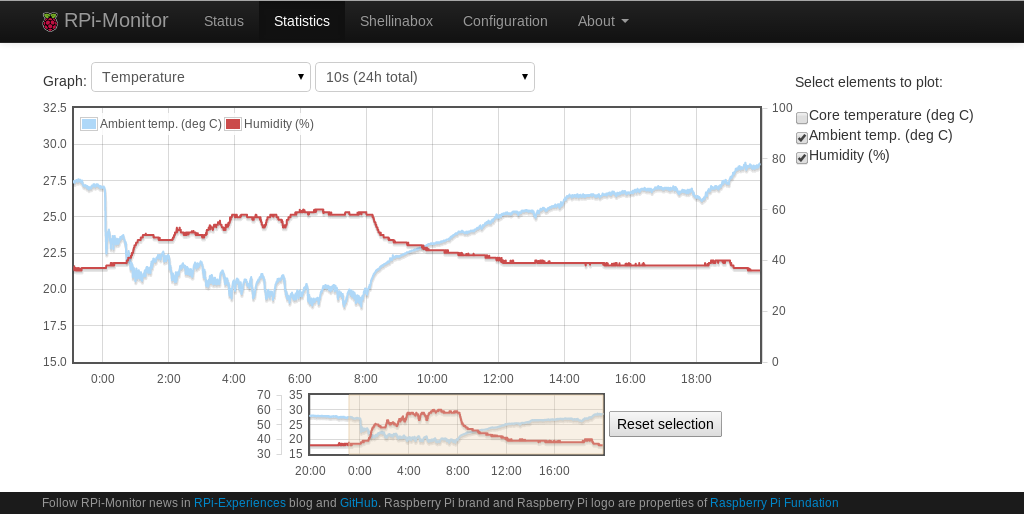Click the About menu caret arrow
The height and width of the screenshot is (514, 1024).
[625, 22]
